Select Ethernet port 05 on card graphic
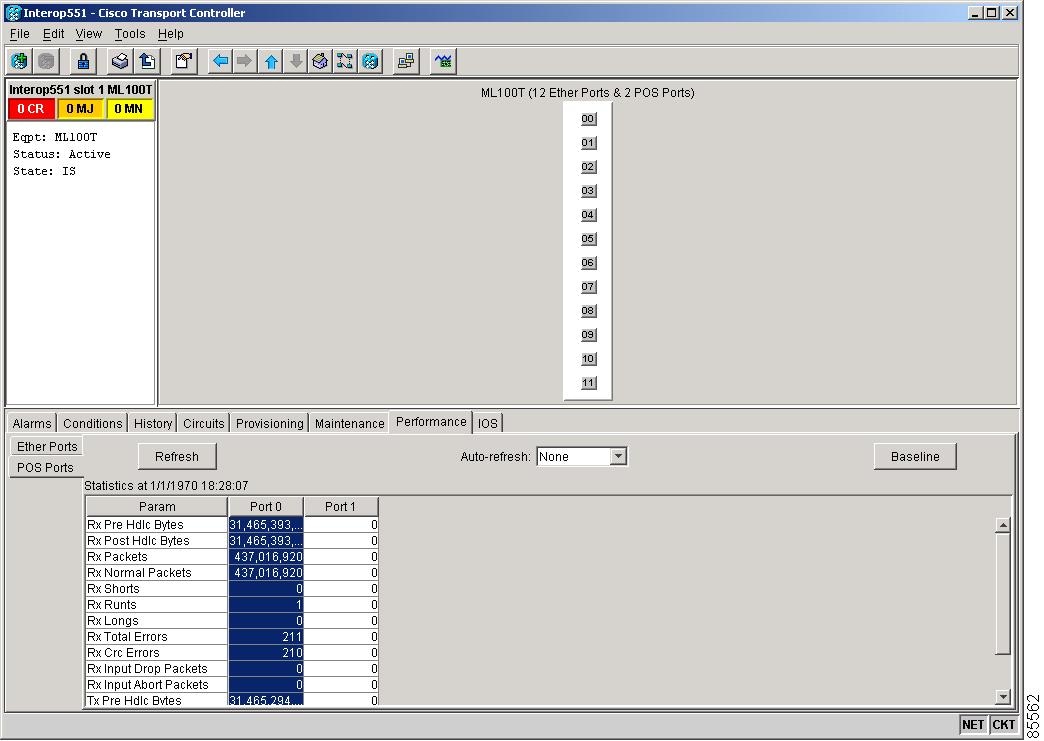Viewport: 1044px width, 741px height. coord(588,238)
